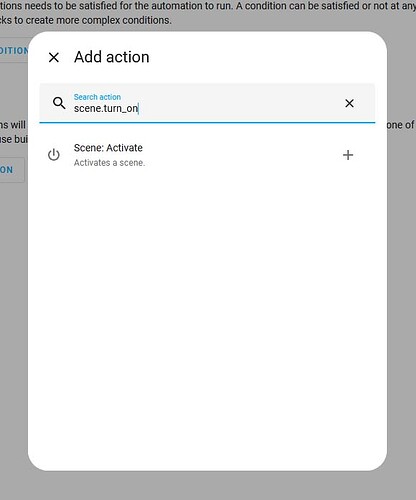Clear the search action field

pyautogui.click(x=349, y=103)
